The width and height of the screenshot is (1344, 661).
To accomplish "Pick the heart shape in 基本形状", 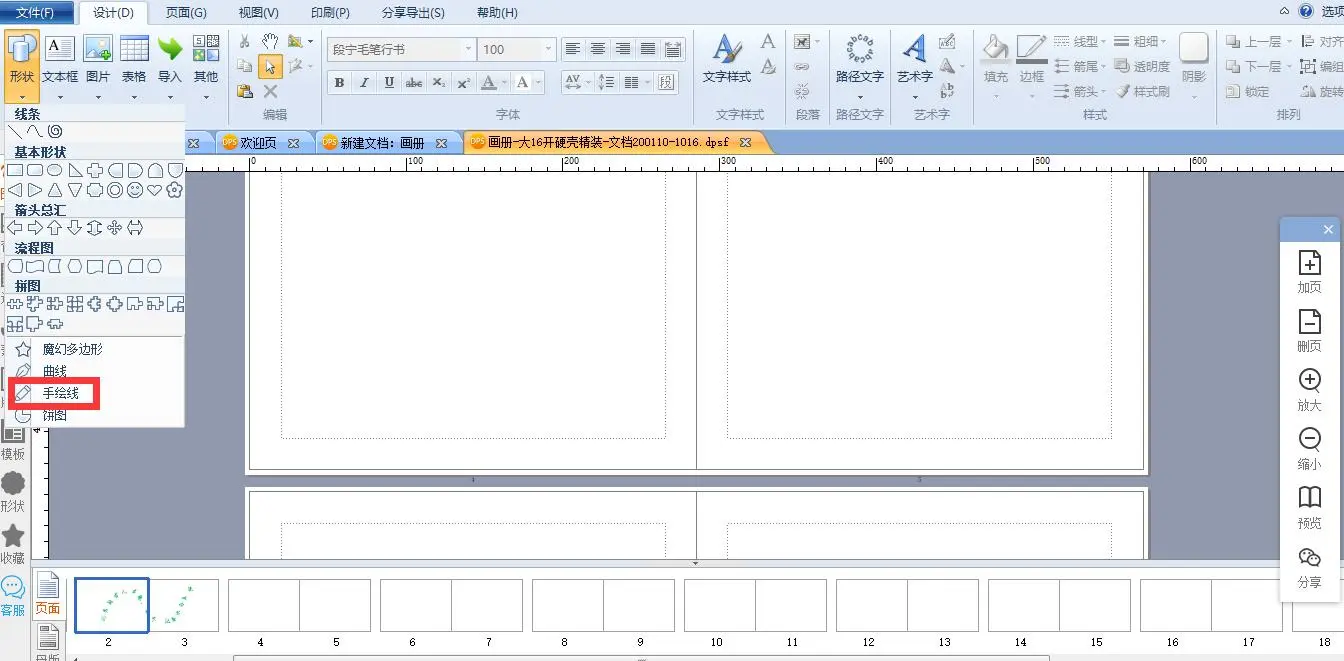I will click(x=155, y=190).
